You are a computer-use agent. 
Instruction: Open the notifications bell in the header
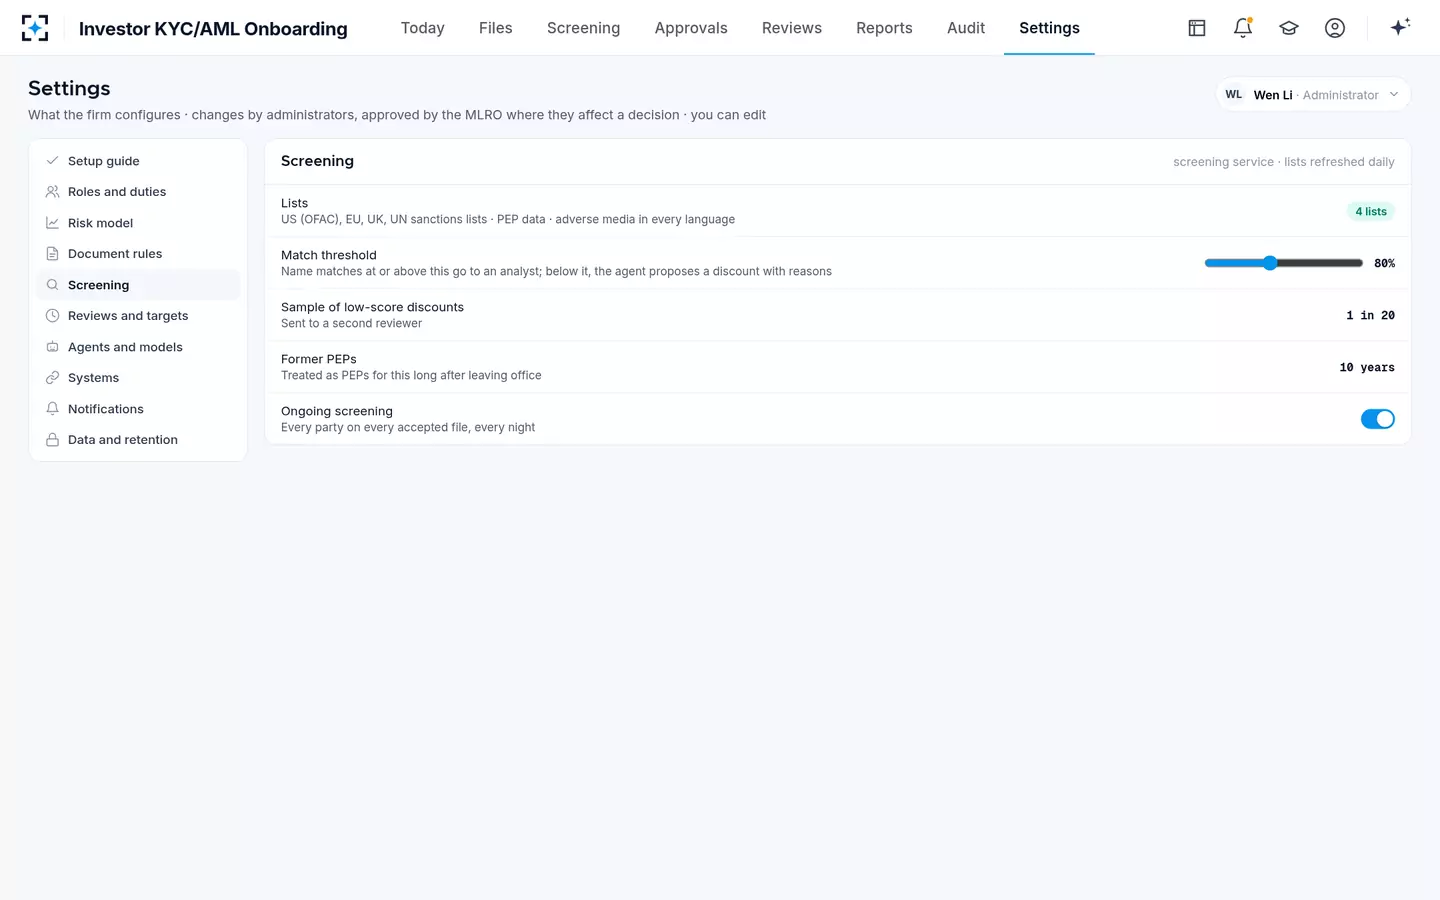pos(1243,28)
